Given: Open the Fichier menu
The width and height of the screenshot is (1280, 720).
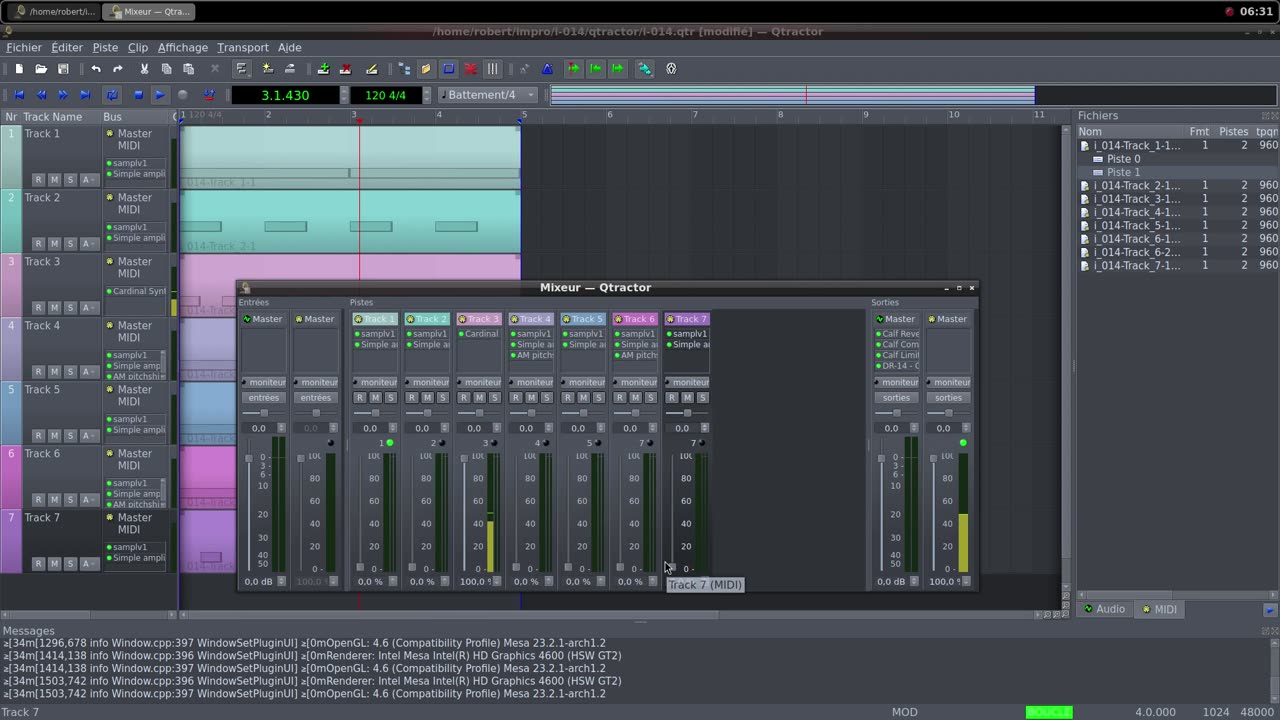Looking at the screenshot, I should [24, 47].
